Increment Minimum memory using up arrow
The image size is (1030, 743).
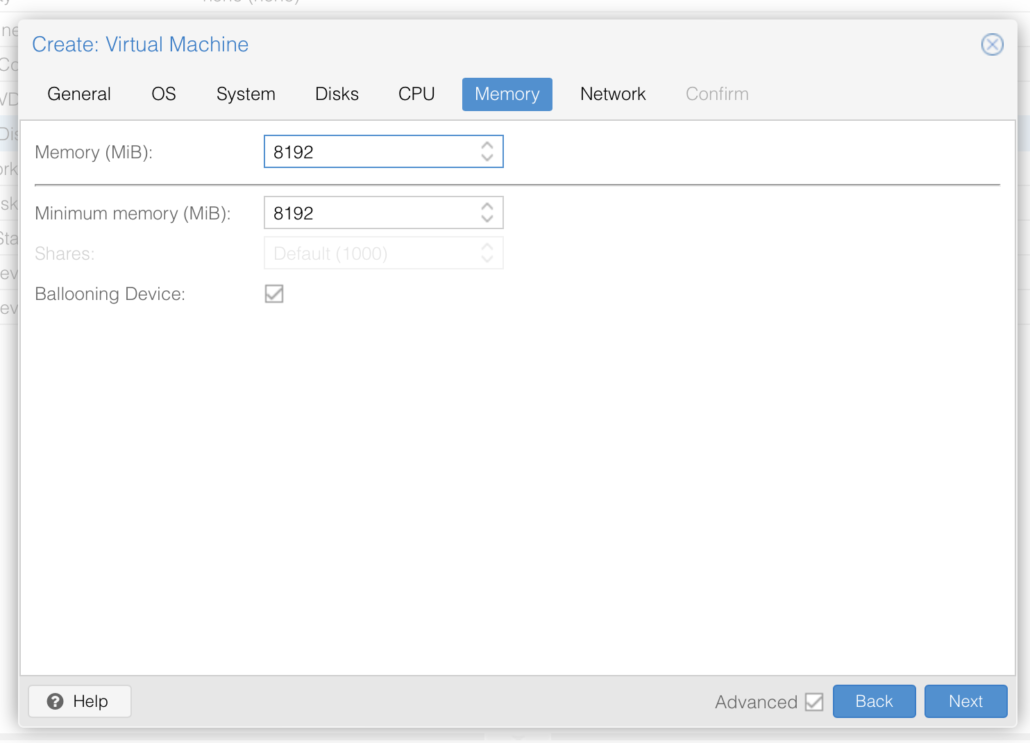487,207
